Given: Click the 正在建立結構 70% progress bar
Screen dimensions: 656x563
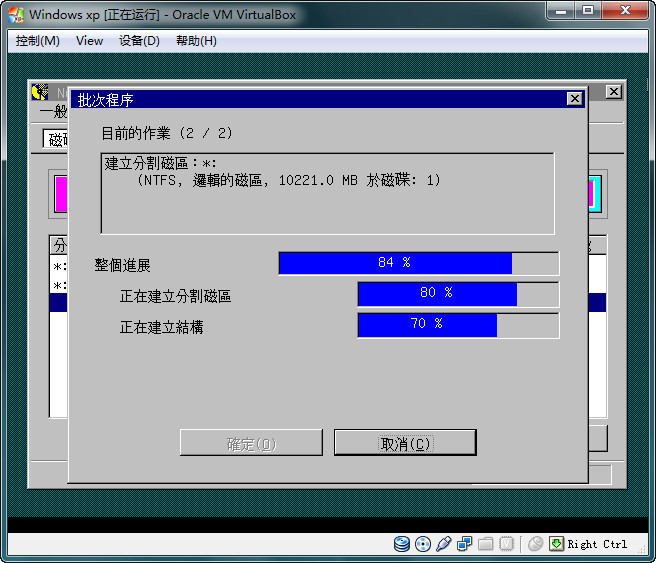Looking at the screenshot, I should pyautogui.click(x=458, y=325).
